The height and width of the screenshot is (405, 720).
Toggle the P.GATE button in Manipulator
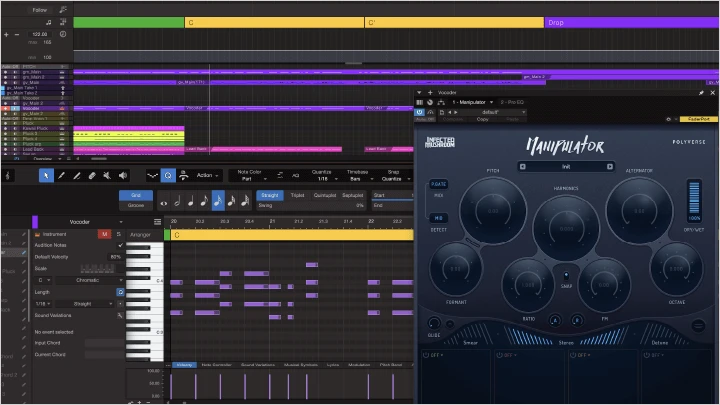[439, 184]
